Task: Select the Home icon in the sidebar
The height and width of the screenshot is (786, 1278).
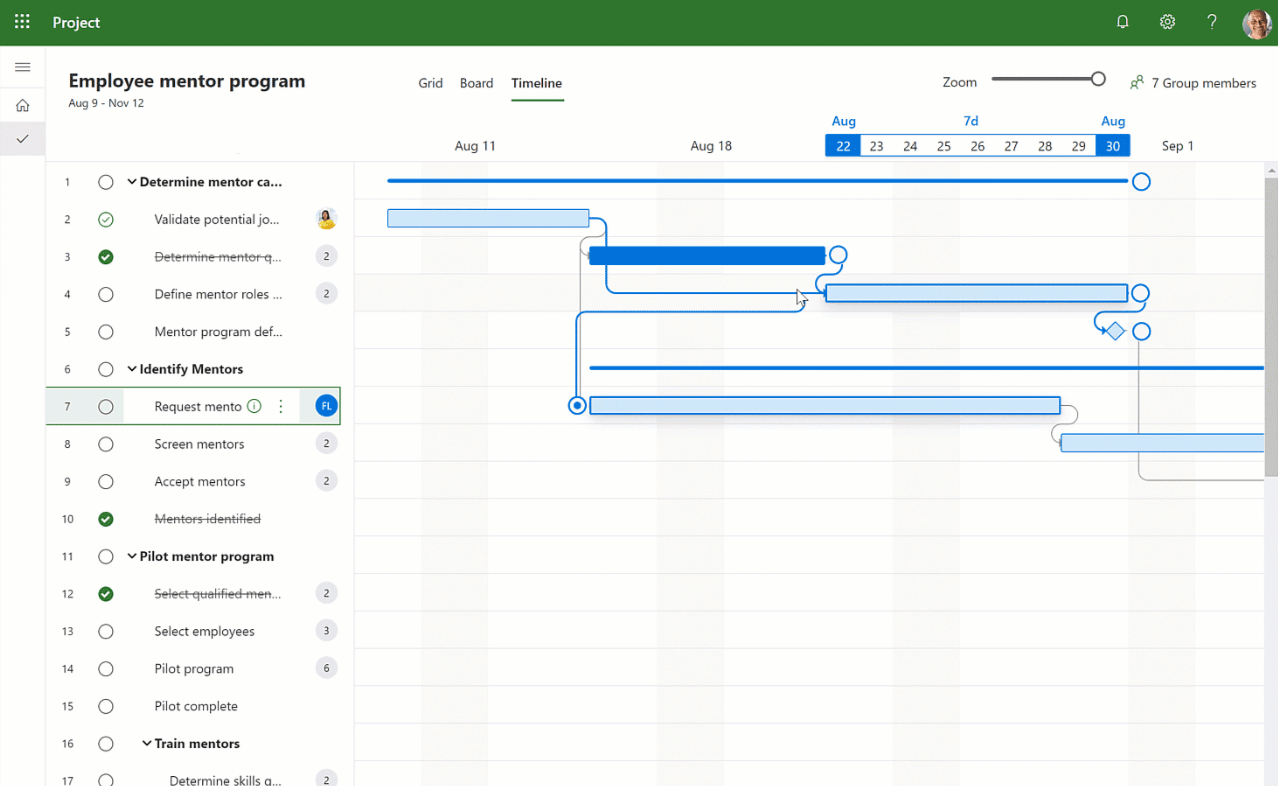Action: pyautogui.click(x=22, y=104)
